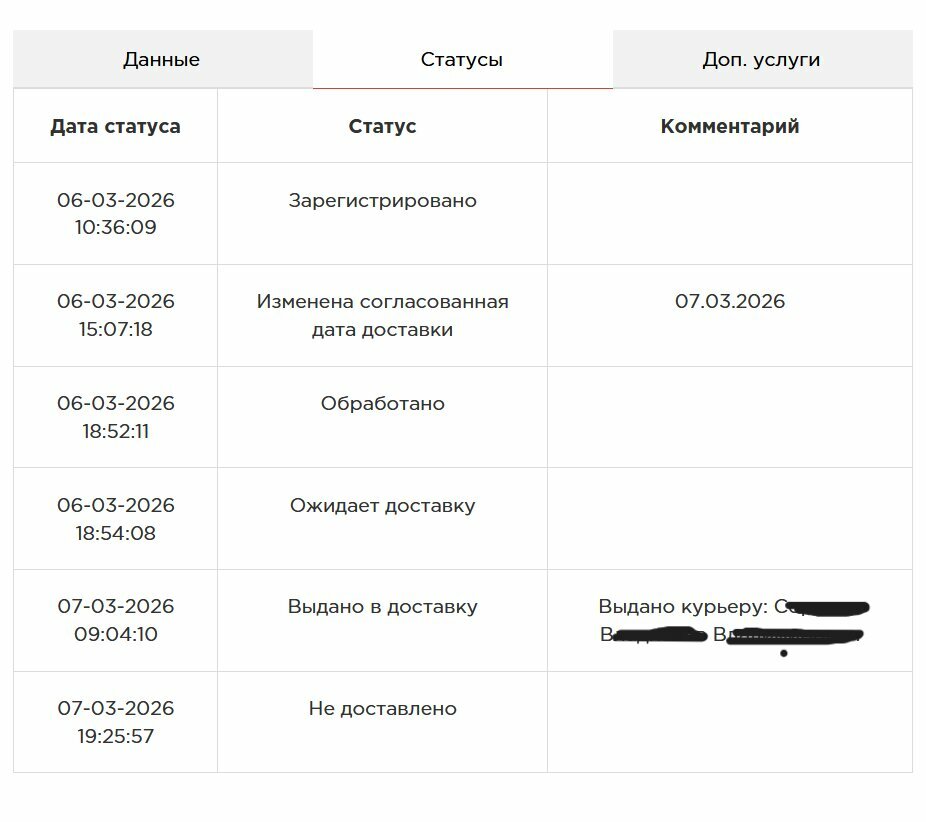Click the timestamp 07-03-2026 19:25:57

click(116, 722)
